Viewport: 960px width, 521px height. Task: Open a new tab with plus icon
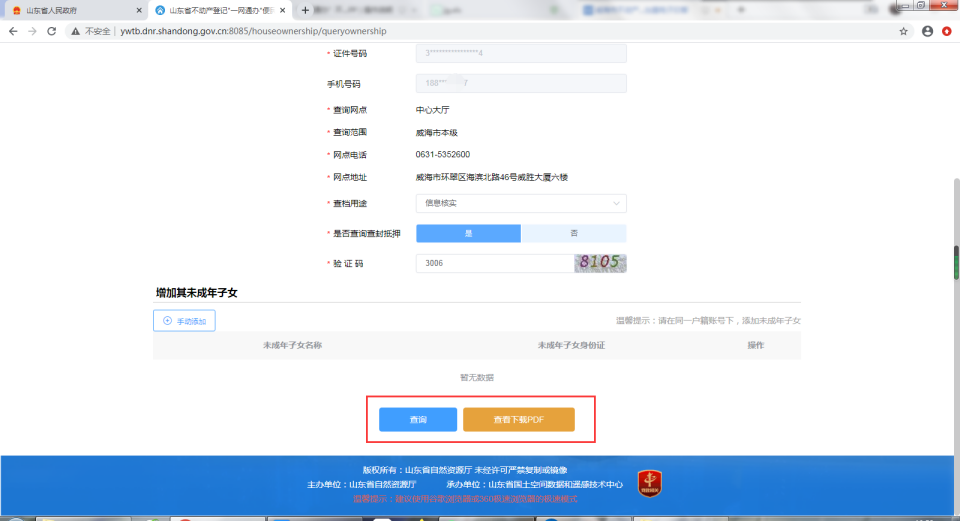305,10
